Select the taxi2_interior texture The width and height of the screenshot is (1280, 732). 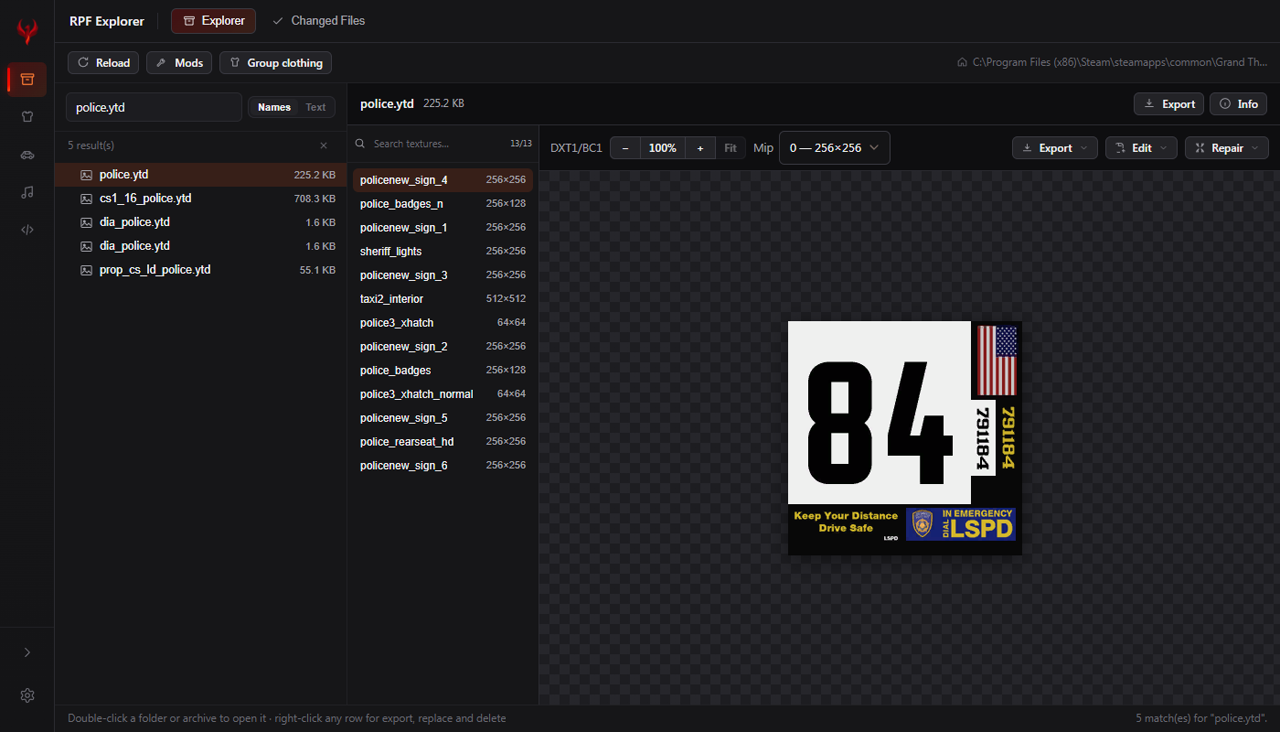click(442, 299)
